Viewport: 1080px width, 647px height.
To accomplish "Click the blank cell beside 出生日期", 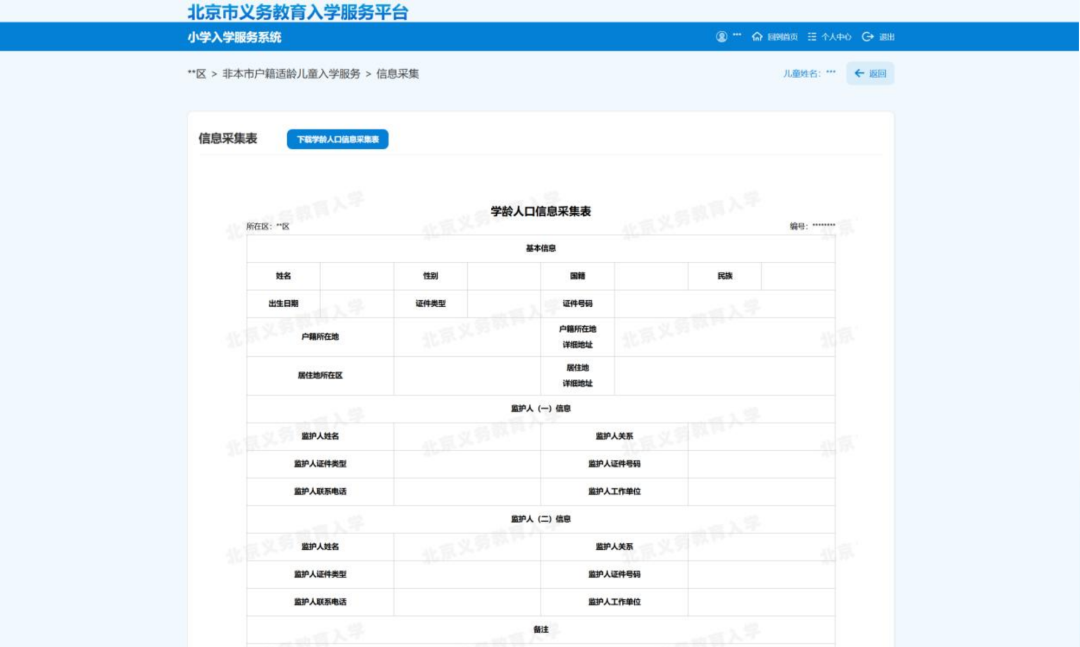I will point(357,304).
